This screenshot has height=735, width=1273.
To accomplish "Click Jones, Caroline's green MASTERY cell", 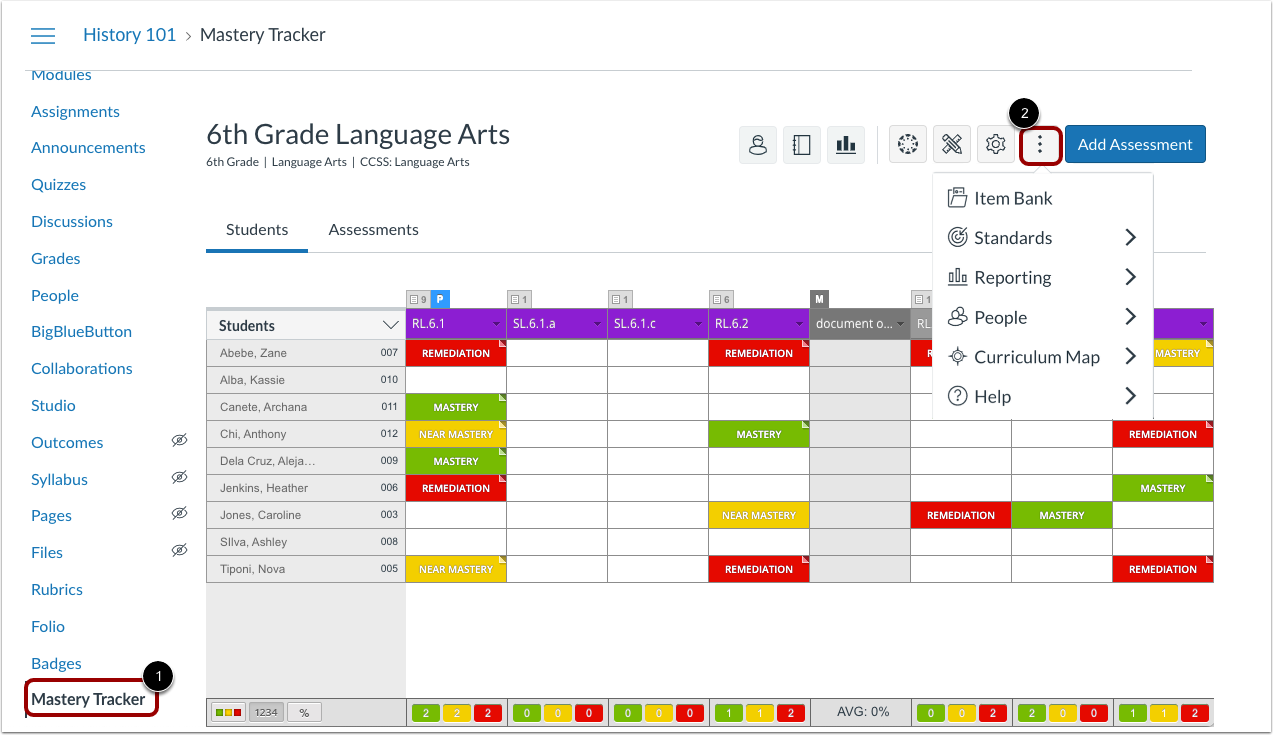I will coord(1061,515).
